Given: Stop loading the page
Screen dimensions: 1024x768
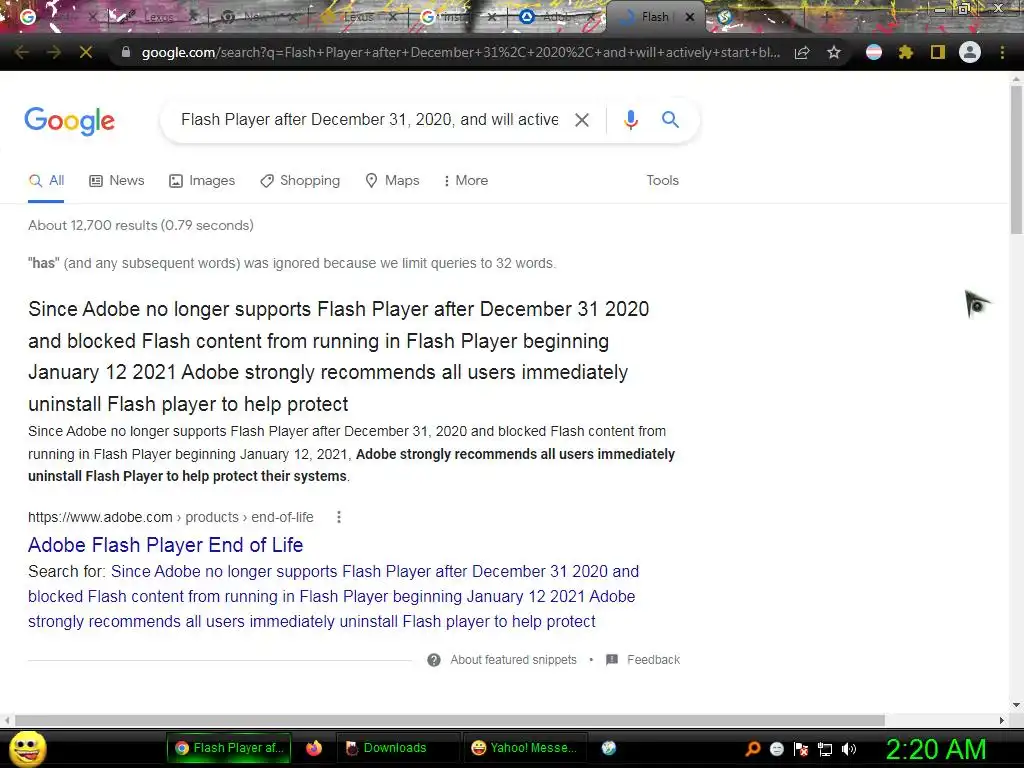Looking at the screenshot, I should [86, 52].
